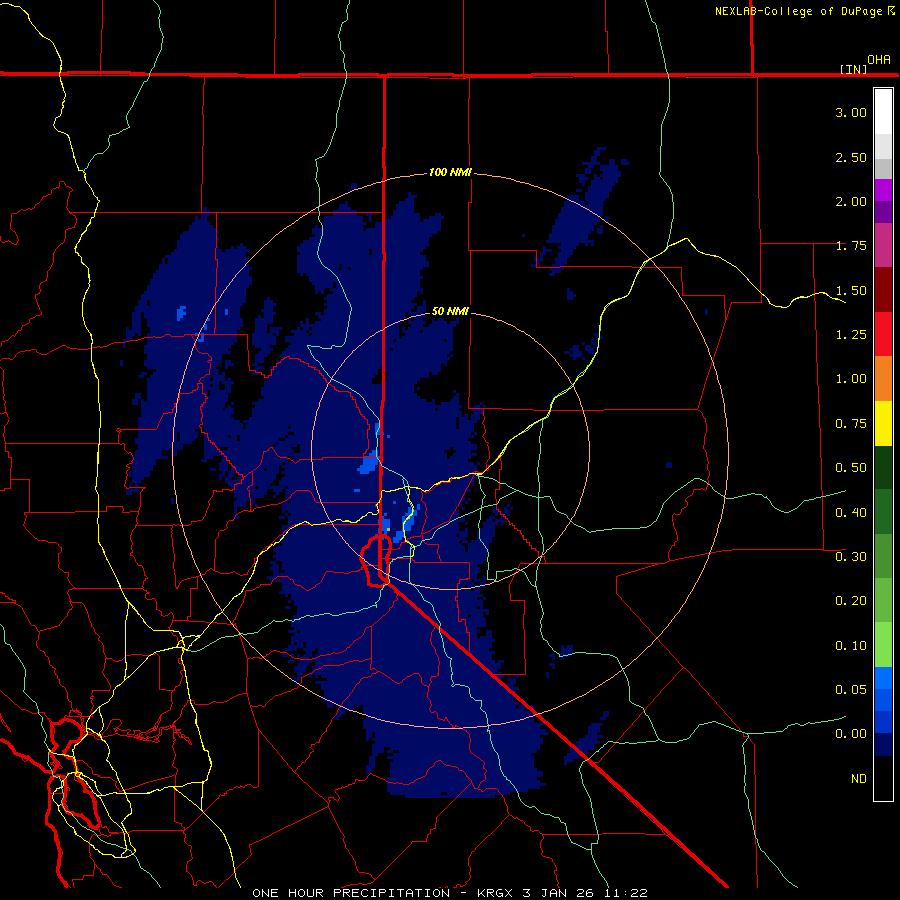Click the NEXLAB-College of DuPage watermark text

805,11
